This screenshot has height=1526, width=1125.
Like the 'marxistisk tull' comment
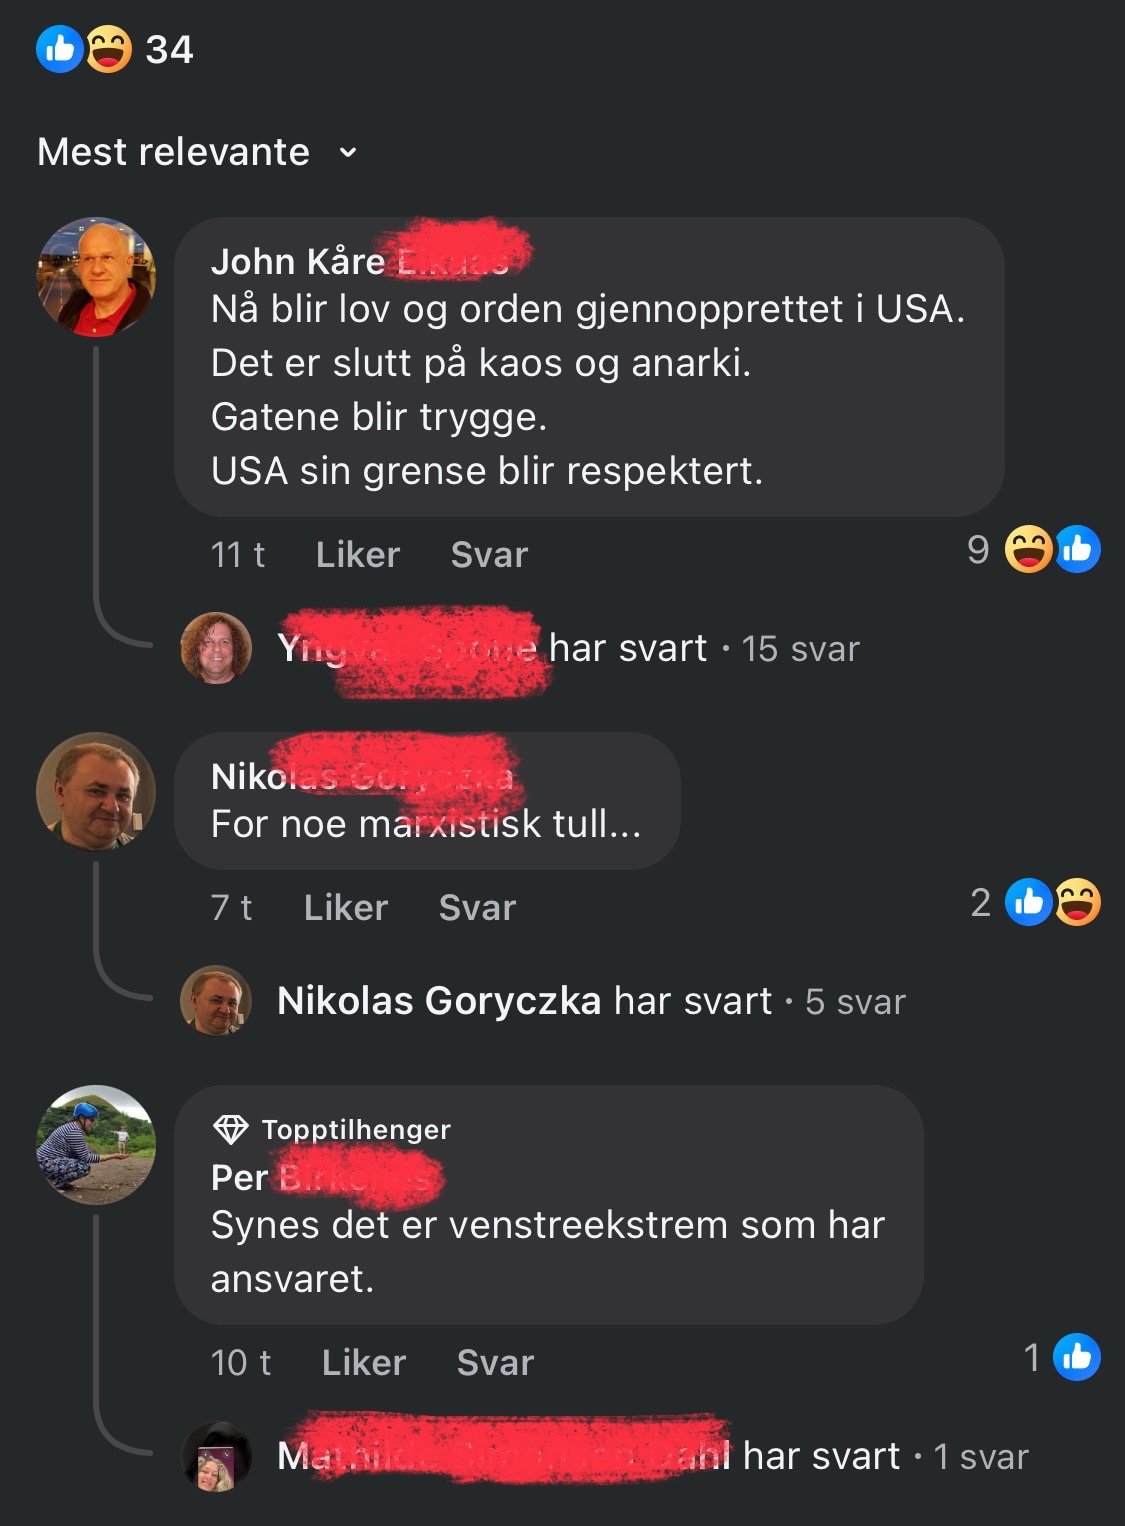pos(345,907)
